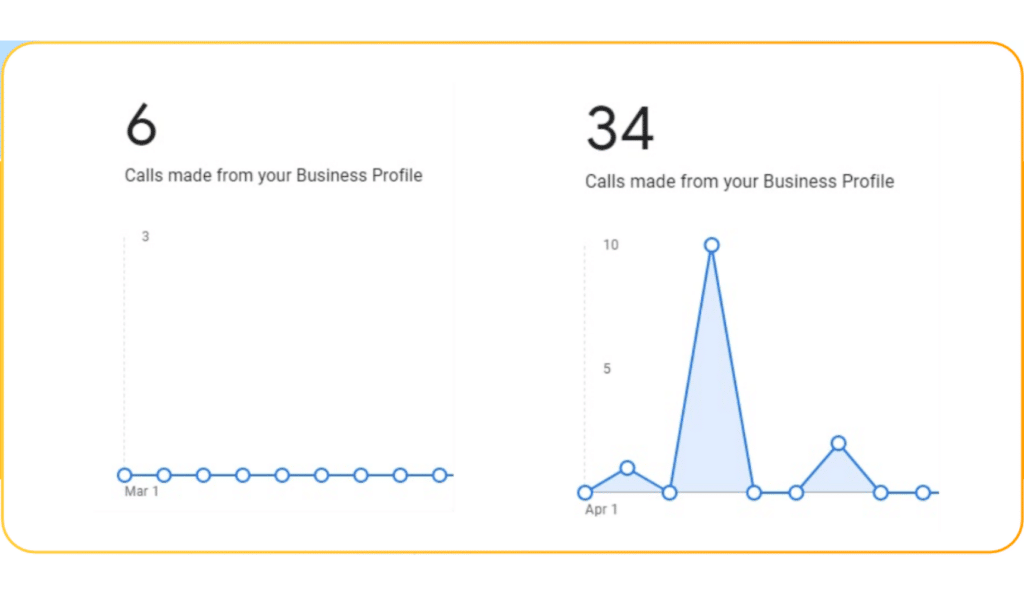This screenshot has height=595, width=1024.
Task: Click the last data point in April chart
Action: [923, 492]
